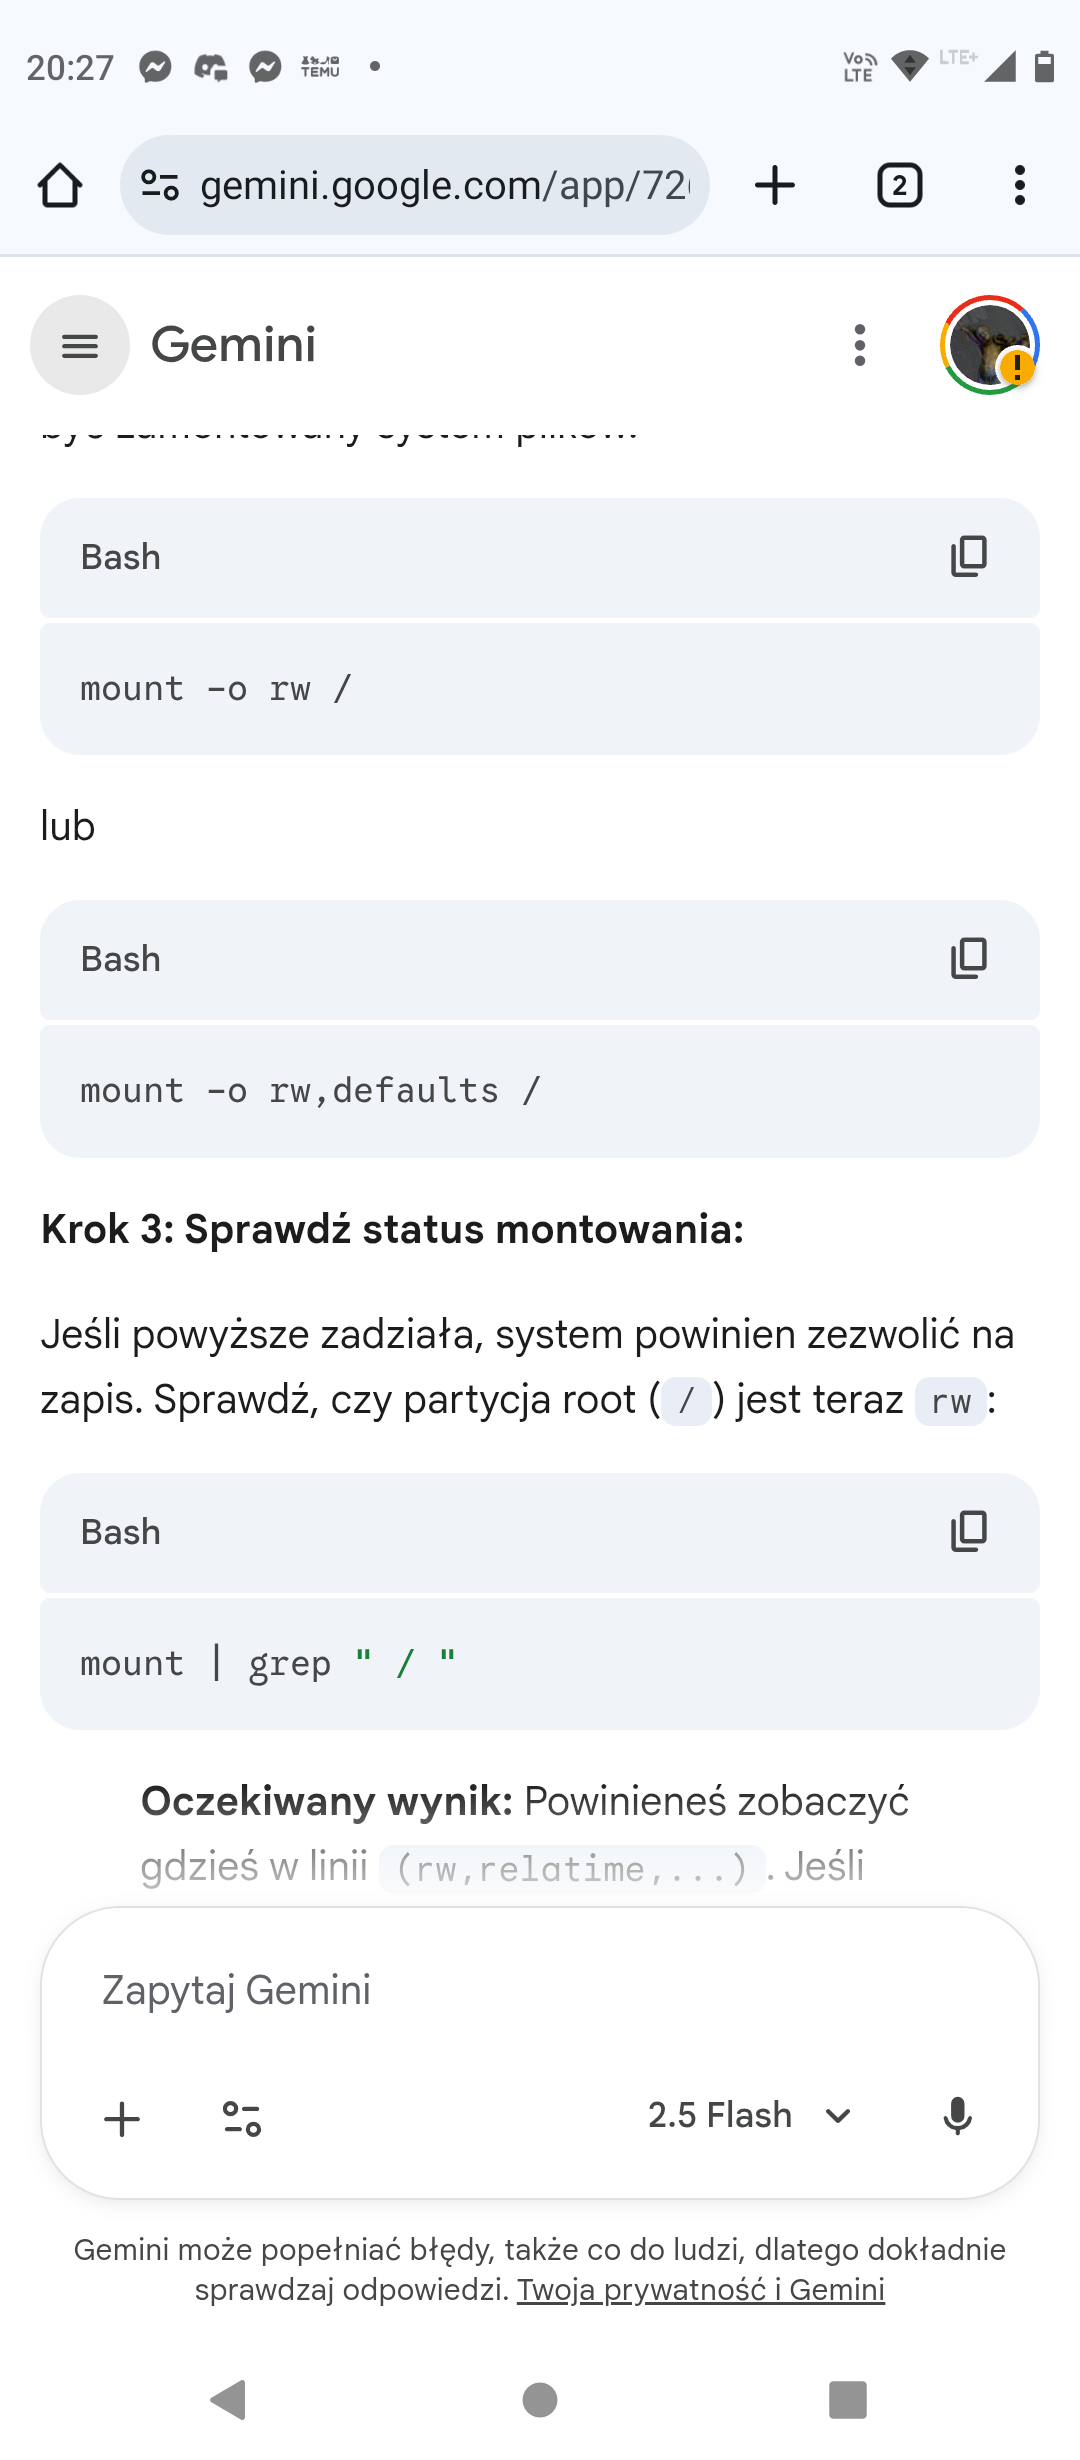The image size is (1080, 2460).
Task: Open a new browser tab
Action: click(775, 185)
